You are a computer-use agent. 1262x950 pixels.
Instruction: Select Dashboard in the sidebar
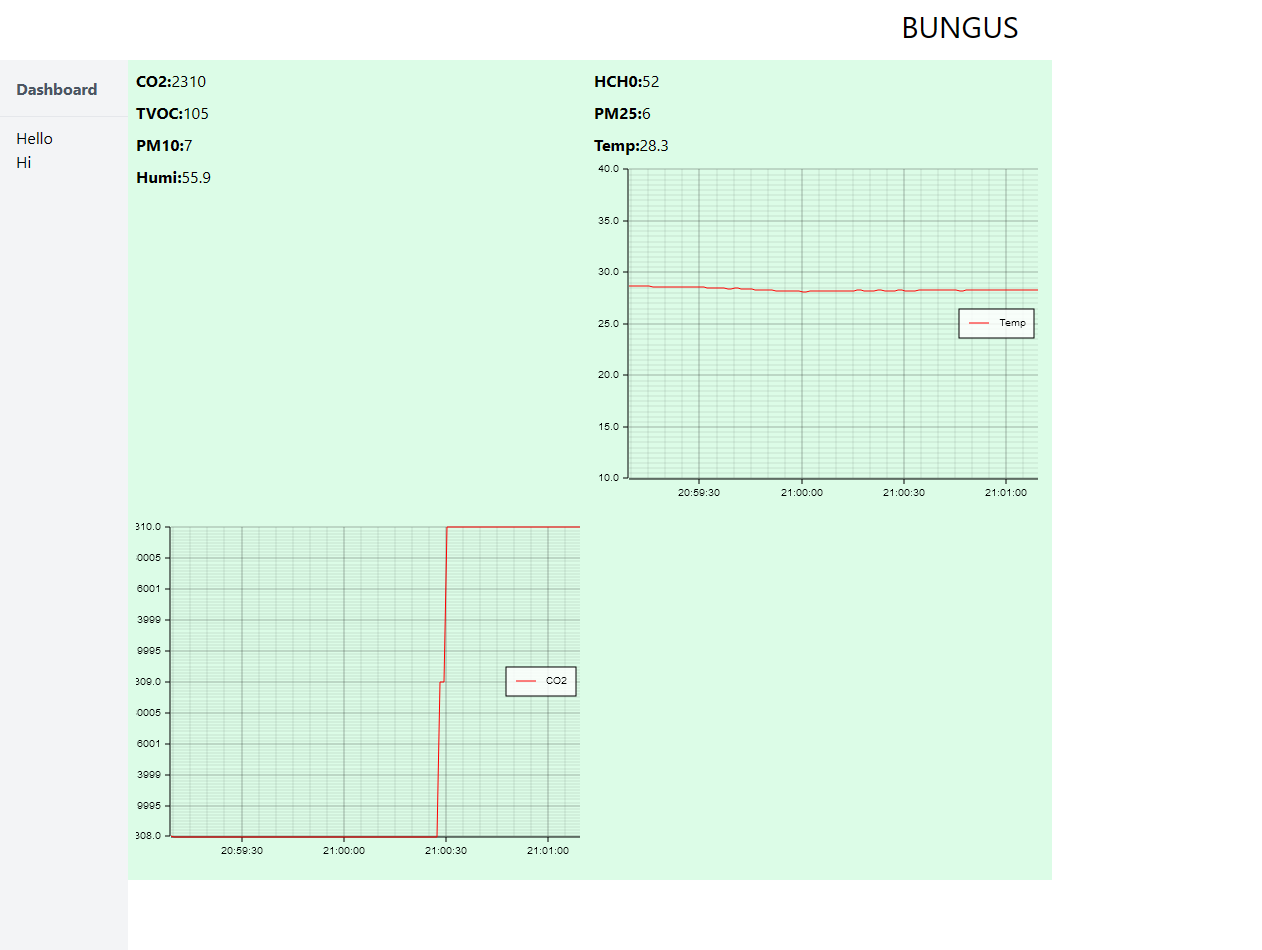56,89
